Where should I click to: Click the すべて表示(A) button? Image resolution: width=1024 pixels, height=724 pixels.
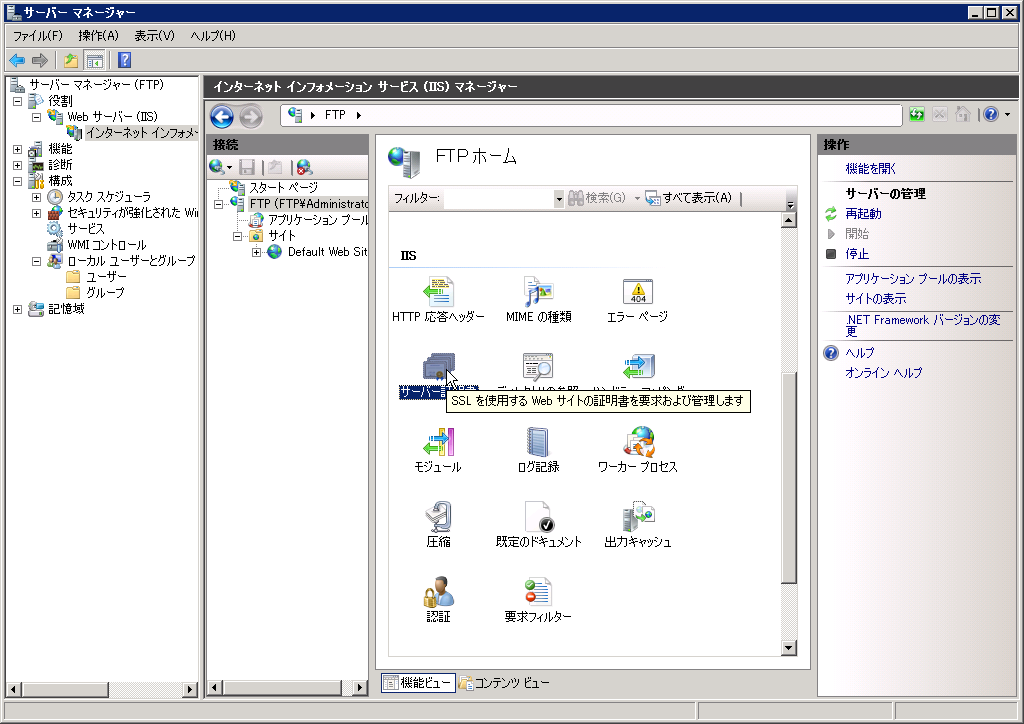point(689,198)
